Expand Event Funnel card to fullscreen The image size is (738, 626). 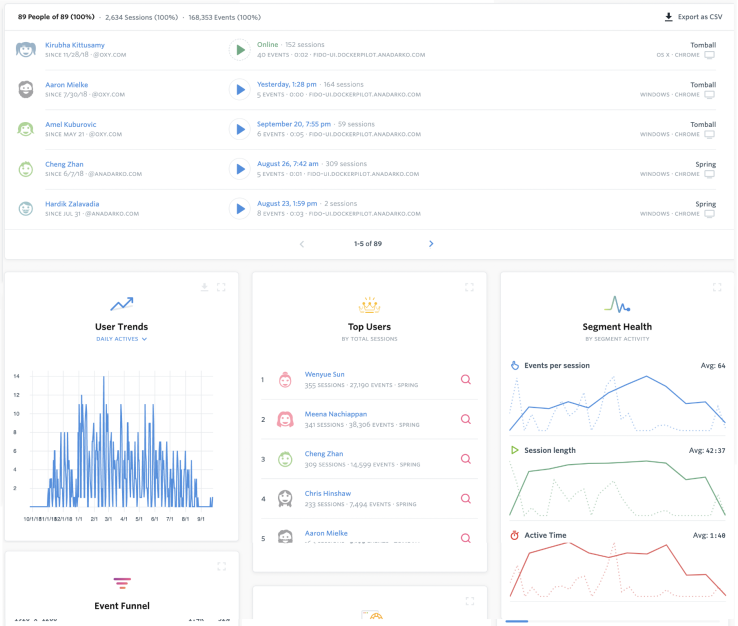(222, 566)
